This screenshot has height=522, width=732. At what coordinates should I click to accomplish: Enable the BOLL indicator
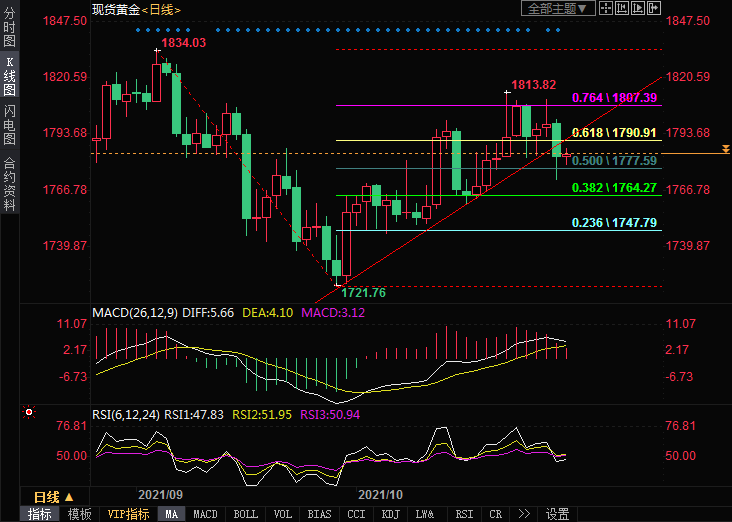pos(244,514)
